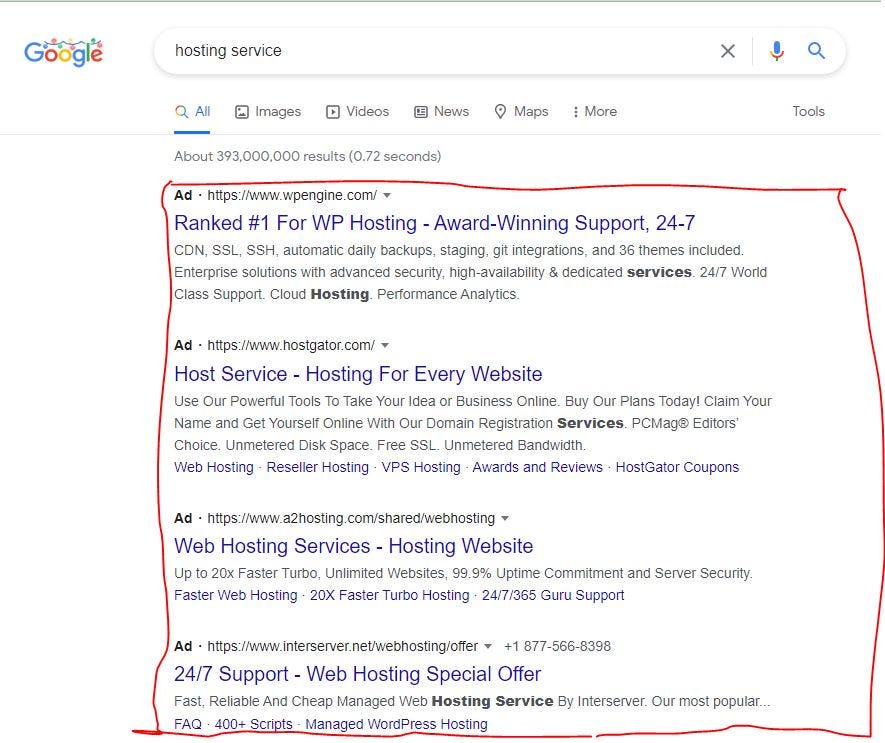Screen dimensions: 885x743
Task: Expand the interserver.net ad dropdown arrow
Action: (x=488, y=646)
